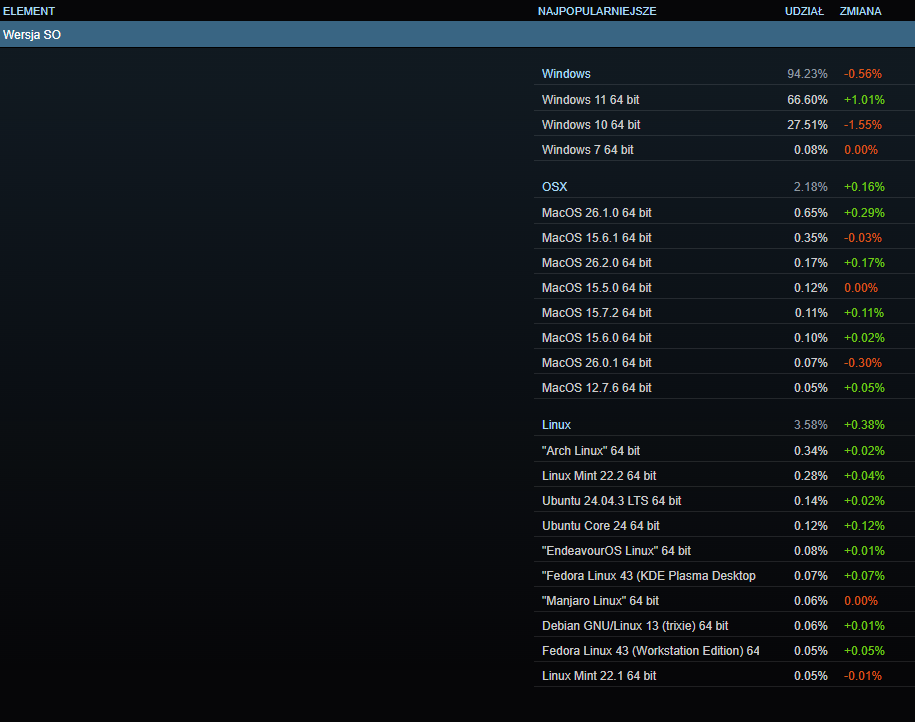Select the NAJPOPULARNIEJSZE column header
The height and width of the screenshot is (722, 915).
pos(597,11)
